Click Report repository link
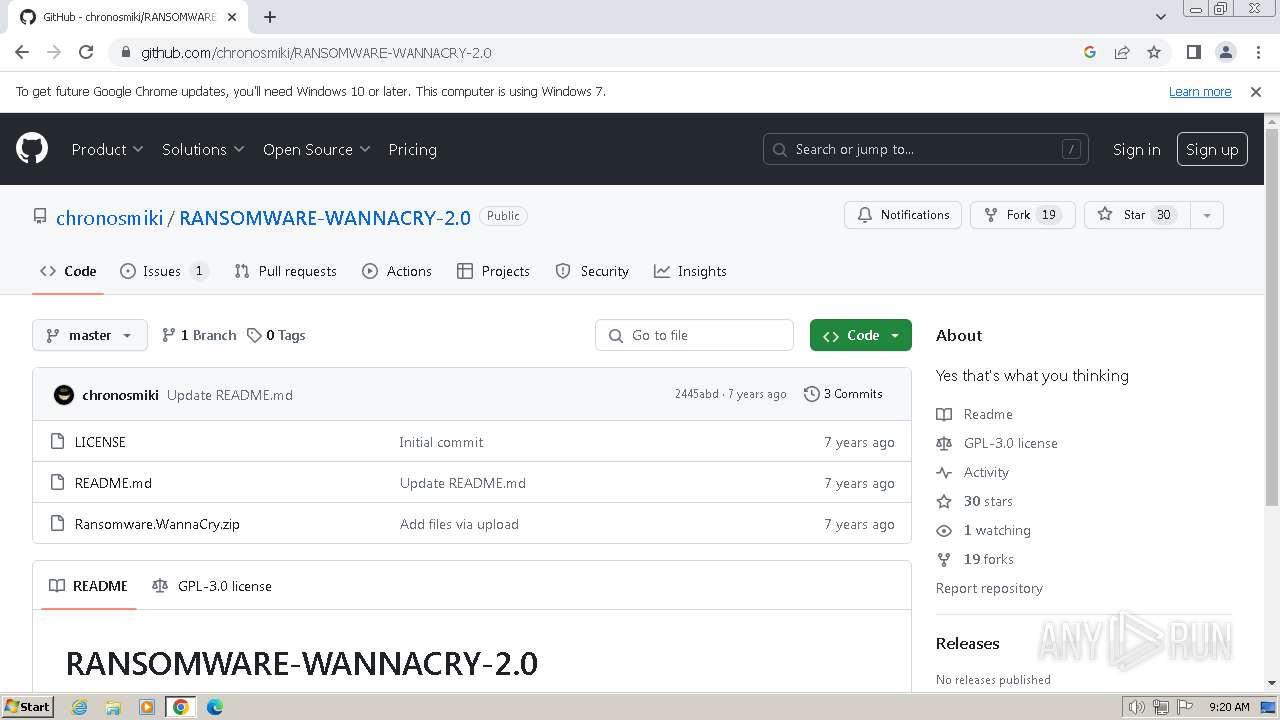 click(989, 588)
